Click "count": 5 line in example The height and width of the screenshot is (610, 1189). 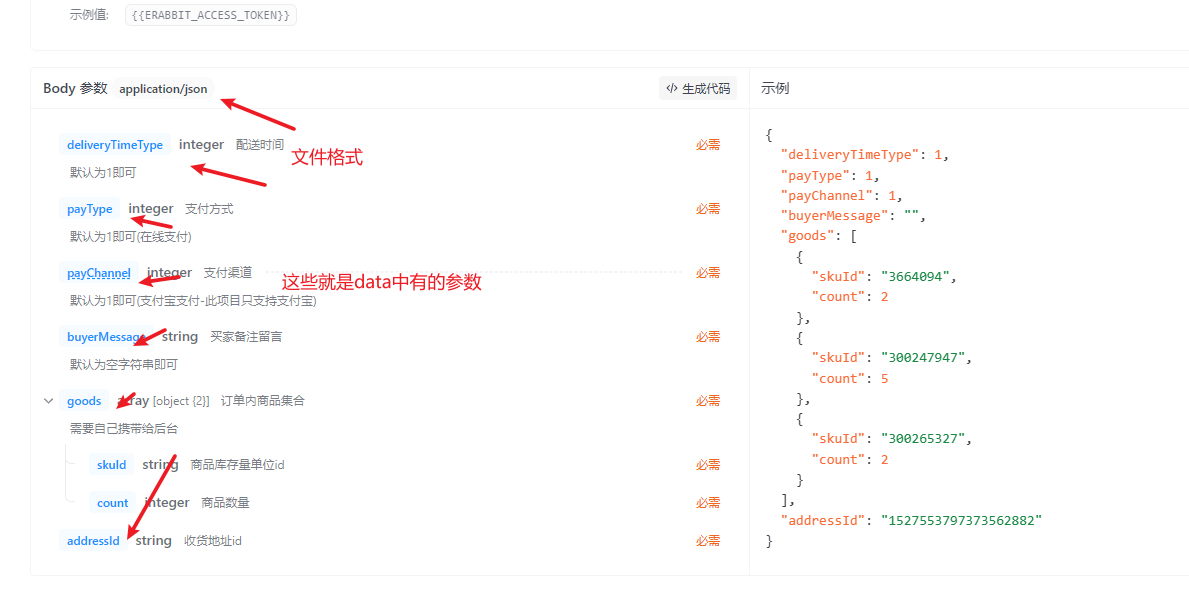[849, 379]
